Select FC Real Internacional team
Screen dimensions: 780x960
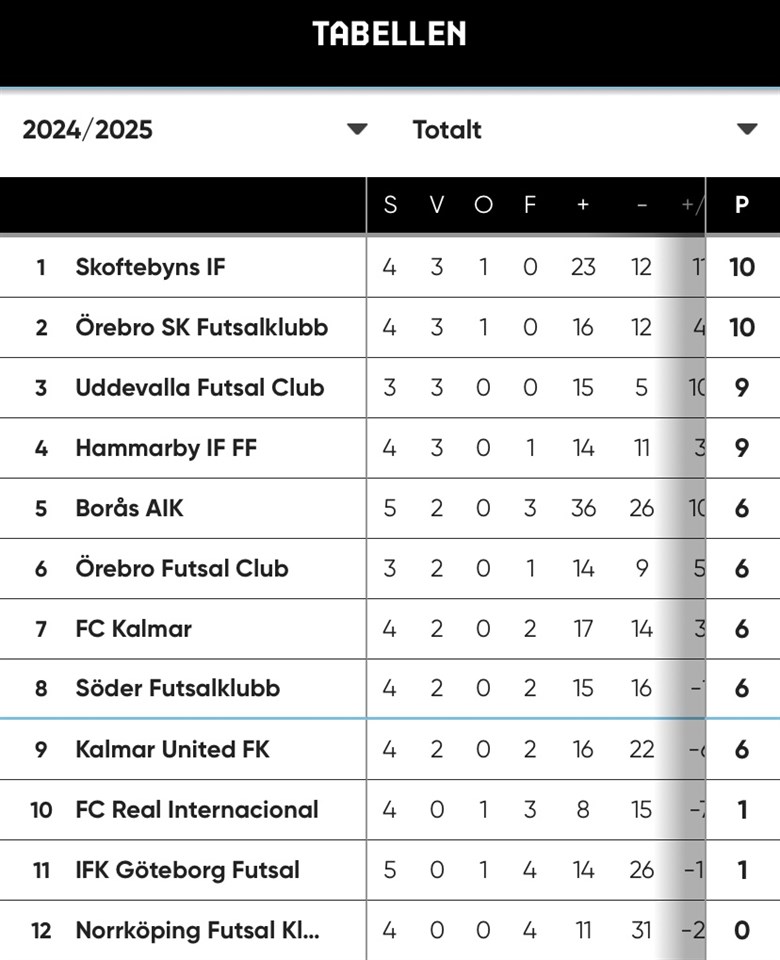pos(197,809)
